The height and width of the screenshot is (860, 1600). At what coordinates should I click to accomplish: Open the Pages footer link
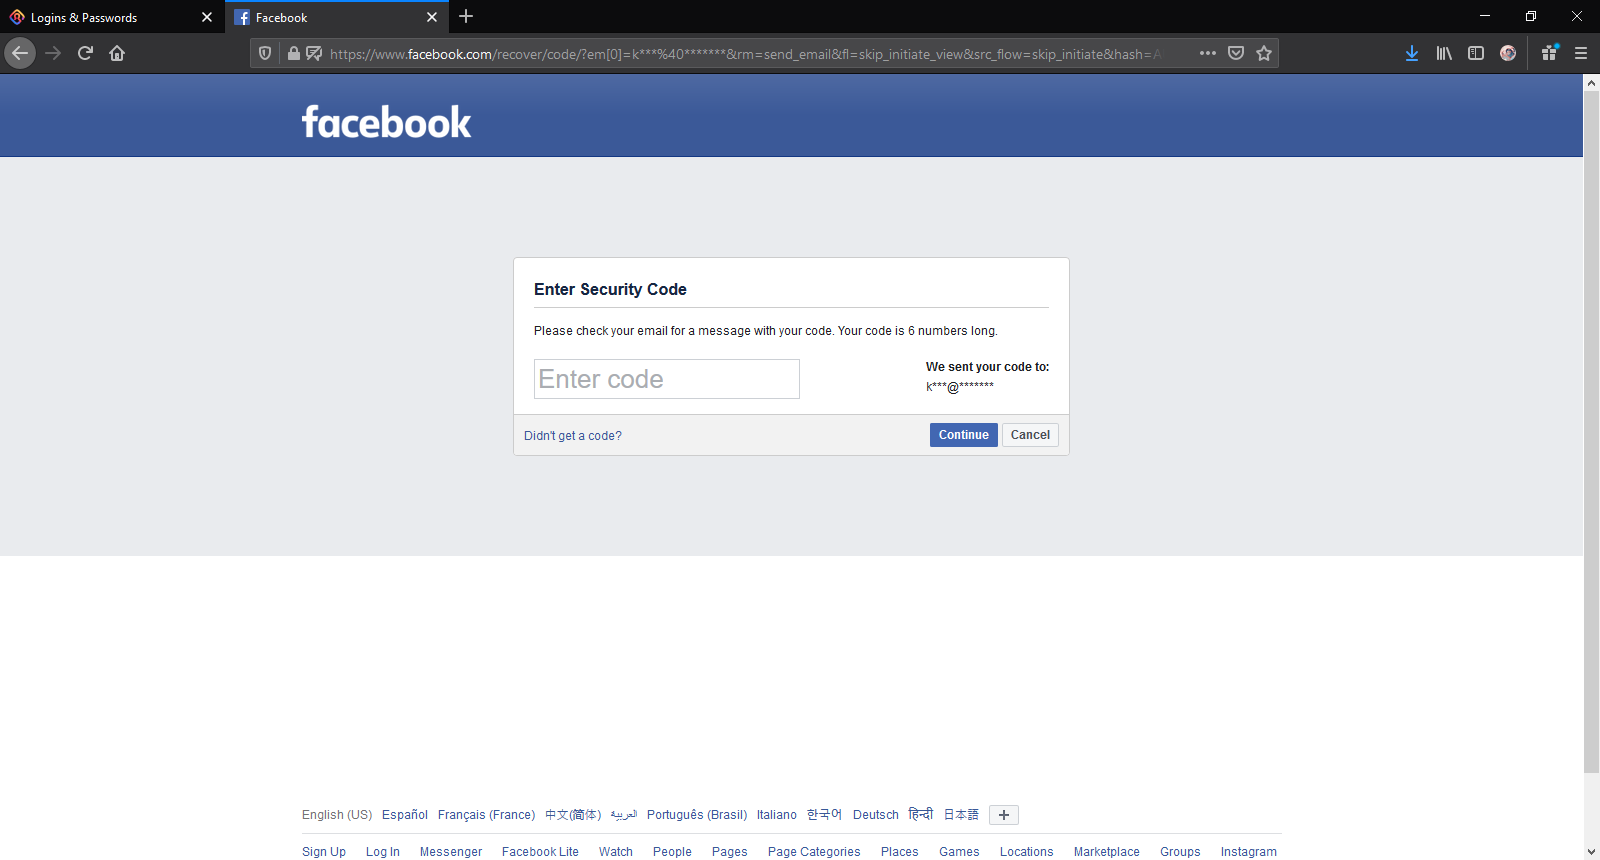point(730,852)
